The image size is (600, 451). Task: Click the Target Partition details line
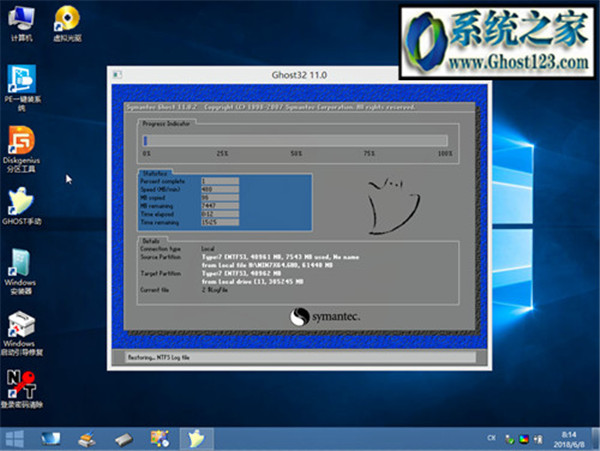pyautogui.click(x=241, y=274)
